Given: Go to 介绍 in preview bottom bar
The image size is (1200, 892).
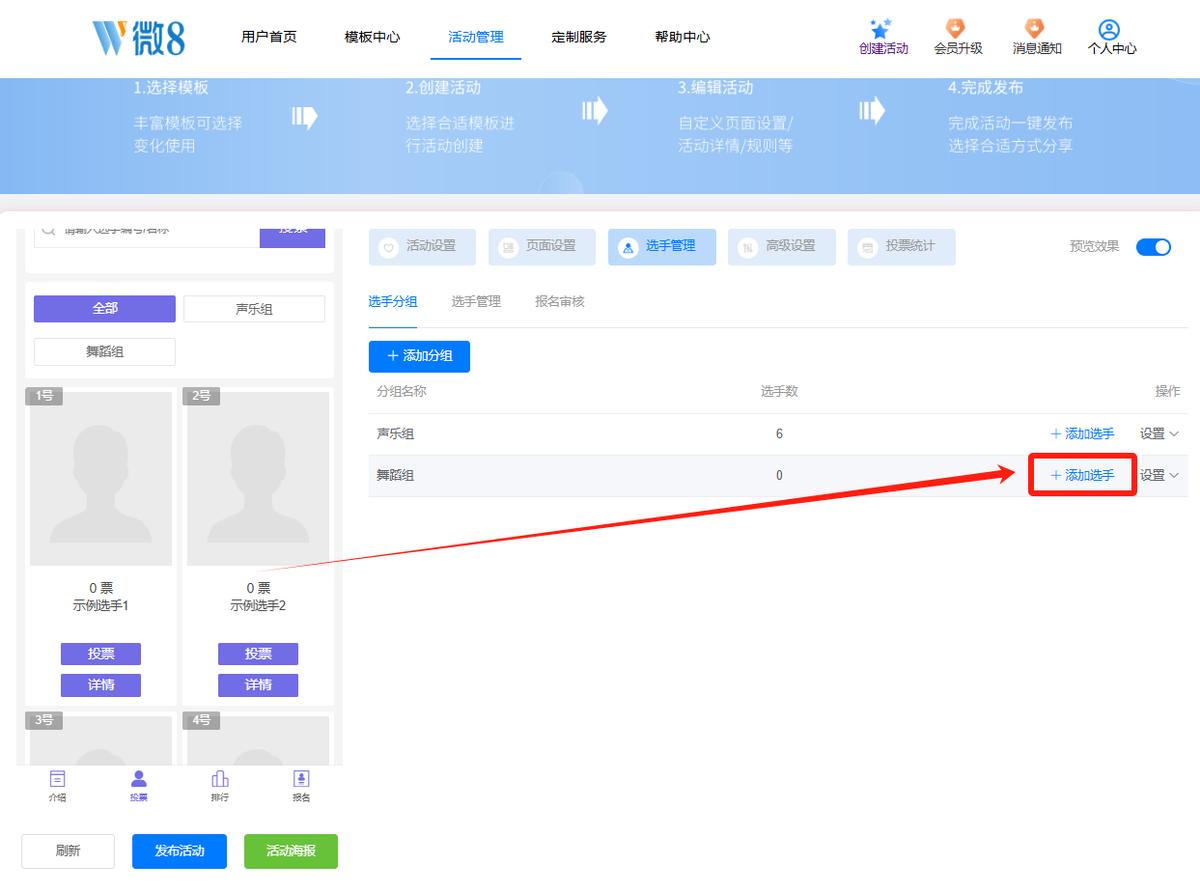Looking at the screenshot, I should pos(57,786).
